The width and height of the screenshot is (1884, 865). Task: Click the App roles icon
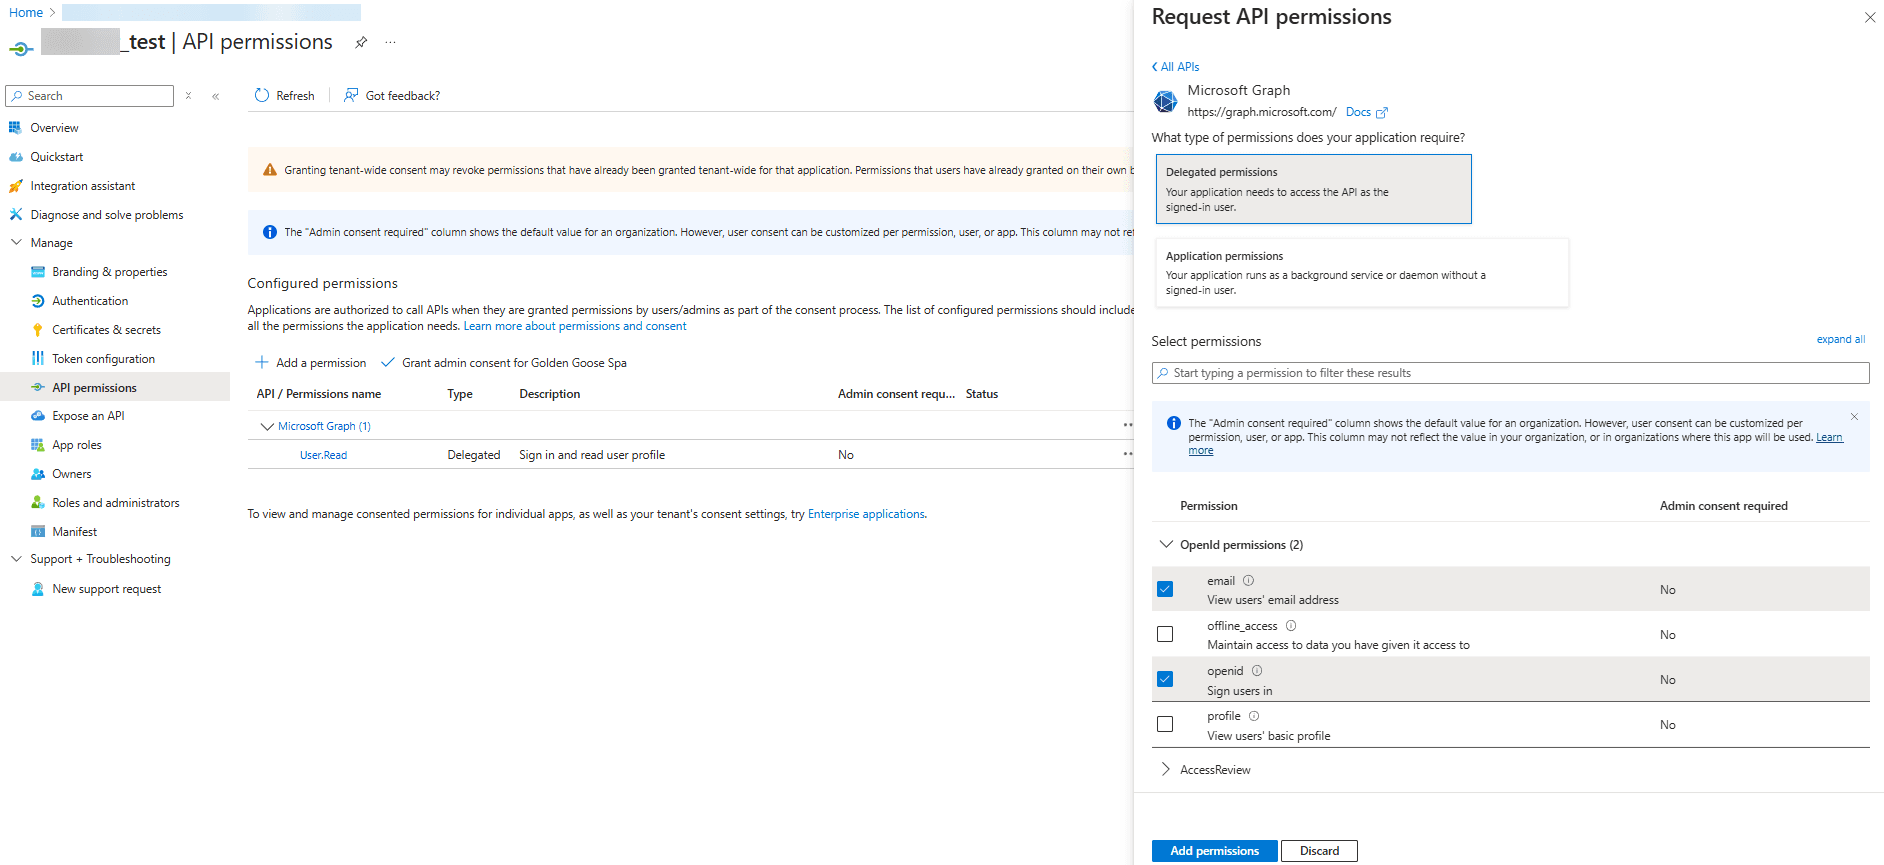pos(38,444)
